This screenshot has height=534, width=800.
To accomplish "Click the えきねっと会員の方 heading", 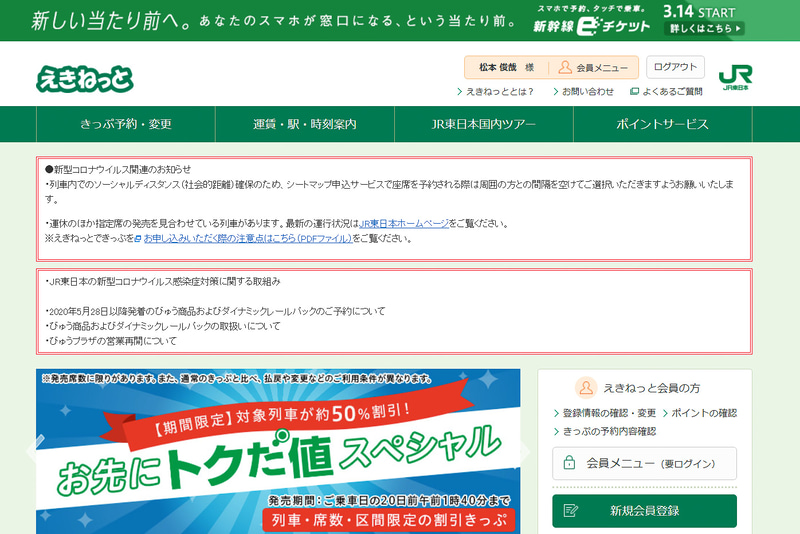I will coord(652,388).
